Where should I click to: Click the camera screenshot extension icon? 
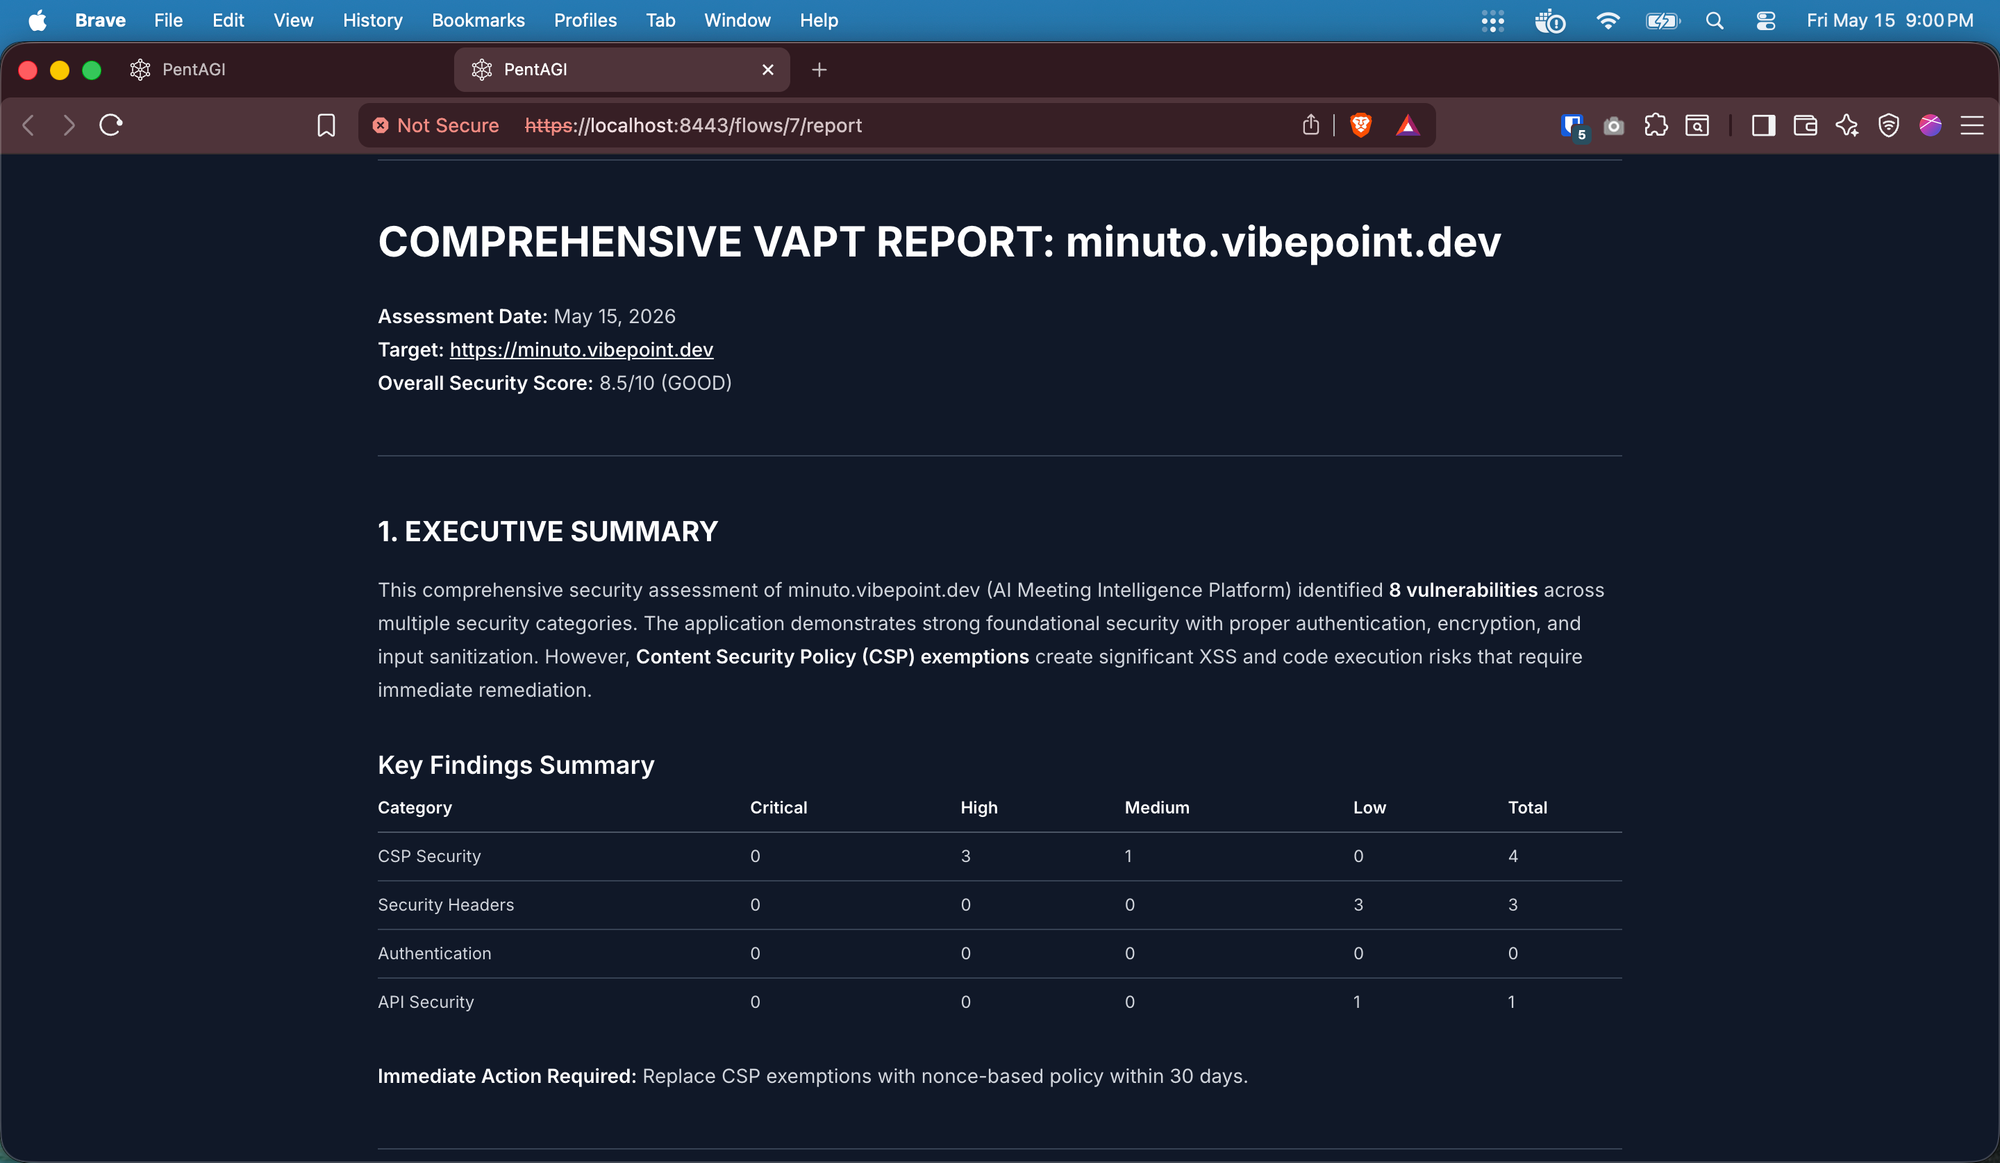(1614, 126)
